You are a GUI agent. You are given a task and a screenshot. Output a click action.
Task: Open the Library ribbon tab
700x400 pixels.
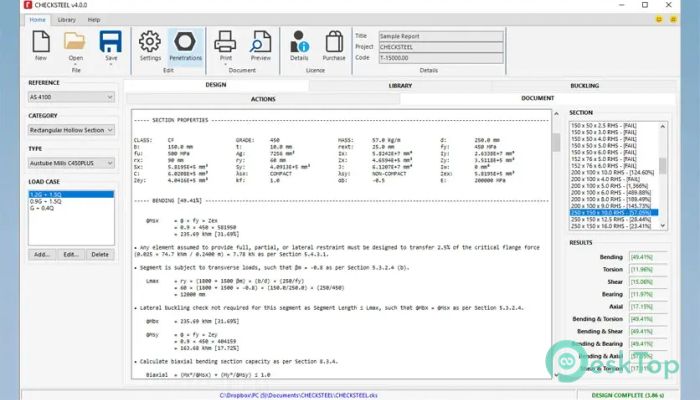67,20
